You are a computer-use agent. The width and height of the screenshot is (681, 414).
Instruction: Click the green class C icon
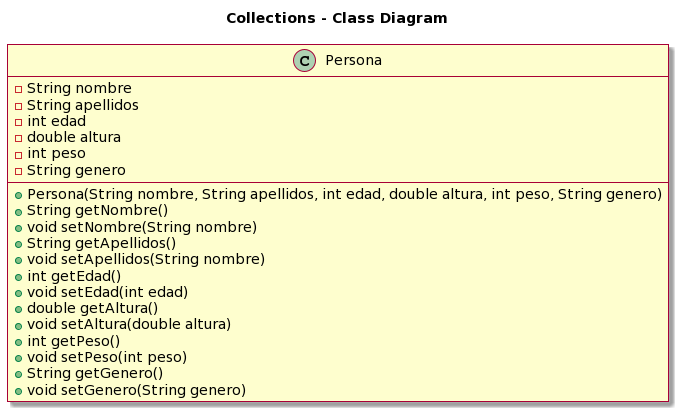[304, 61]
